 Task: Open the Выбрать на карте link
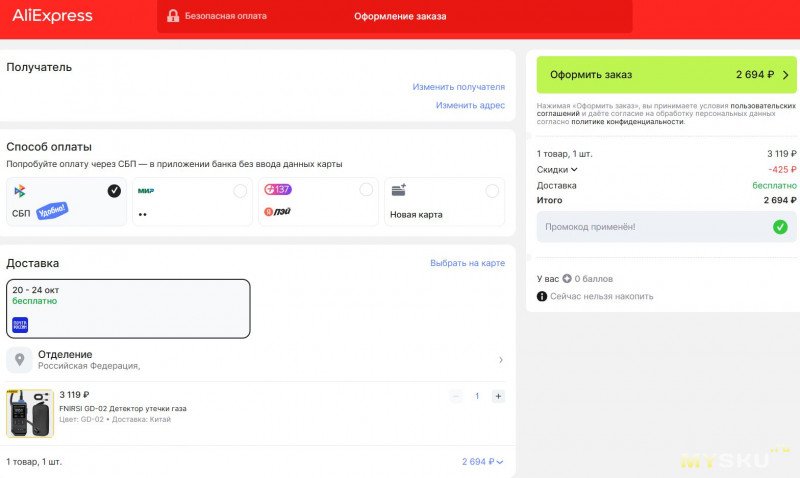pyautogui.click(x=467, y=263)
